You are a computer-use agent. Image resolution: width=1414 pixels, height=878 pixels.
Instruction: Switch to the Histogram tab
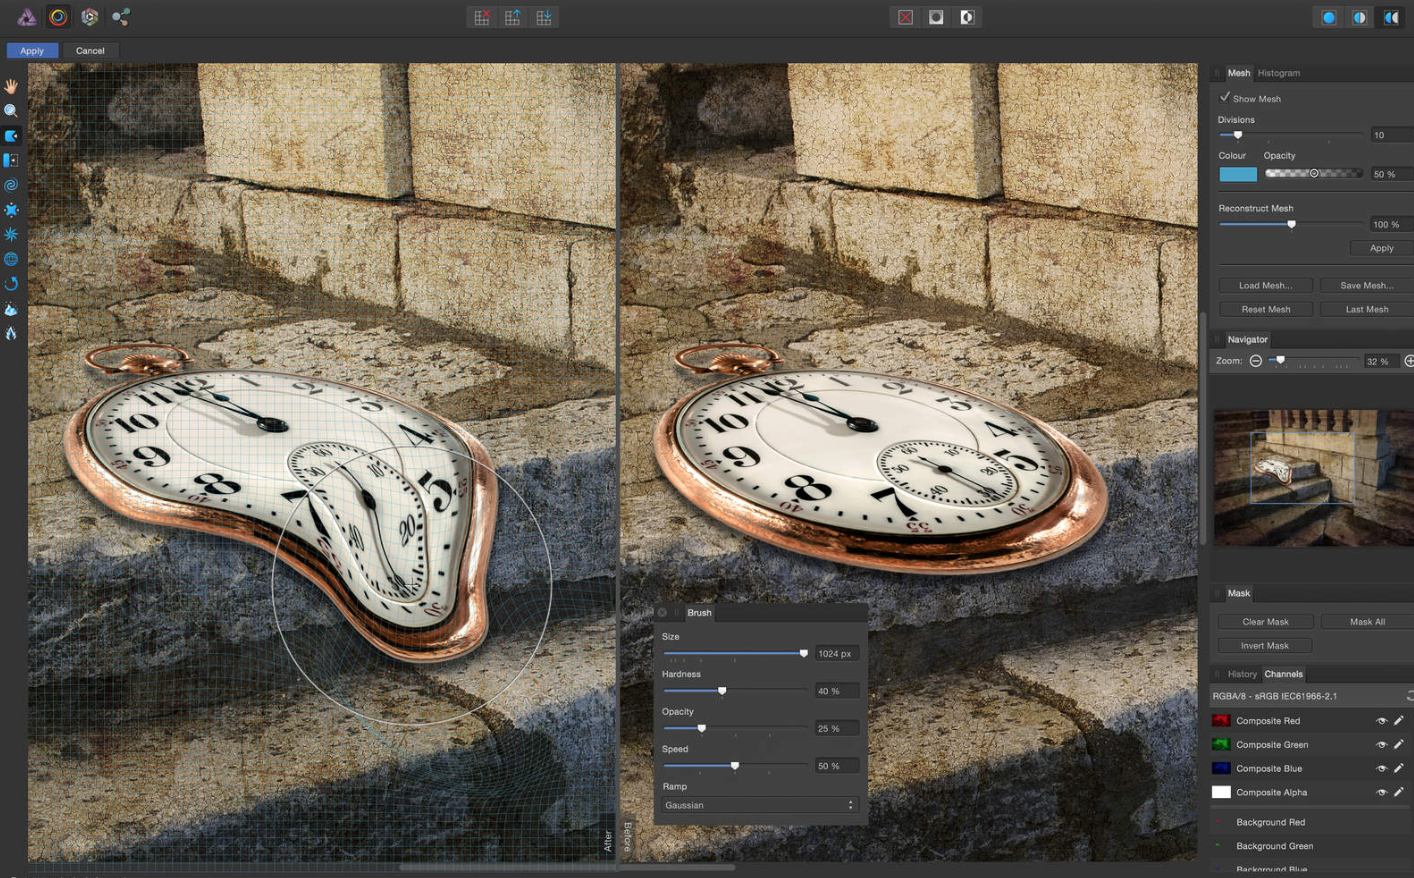point(1279,73)
